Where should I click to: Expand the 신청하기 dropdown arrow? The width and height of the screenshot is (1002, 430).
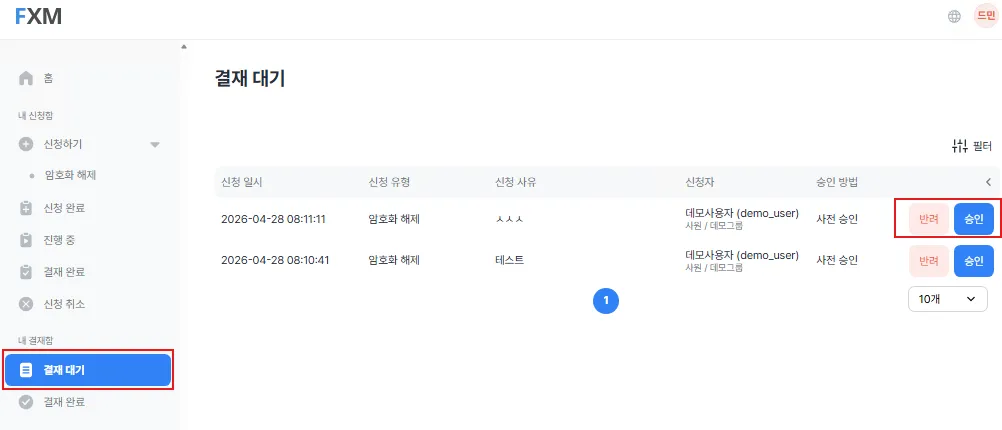[155, 145]
